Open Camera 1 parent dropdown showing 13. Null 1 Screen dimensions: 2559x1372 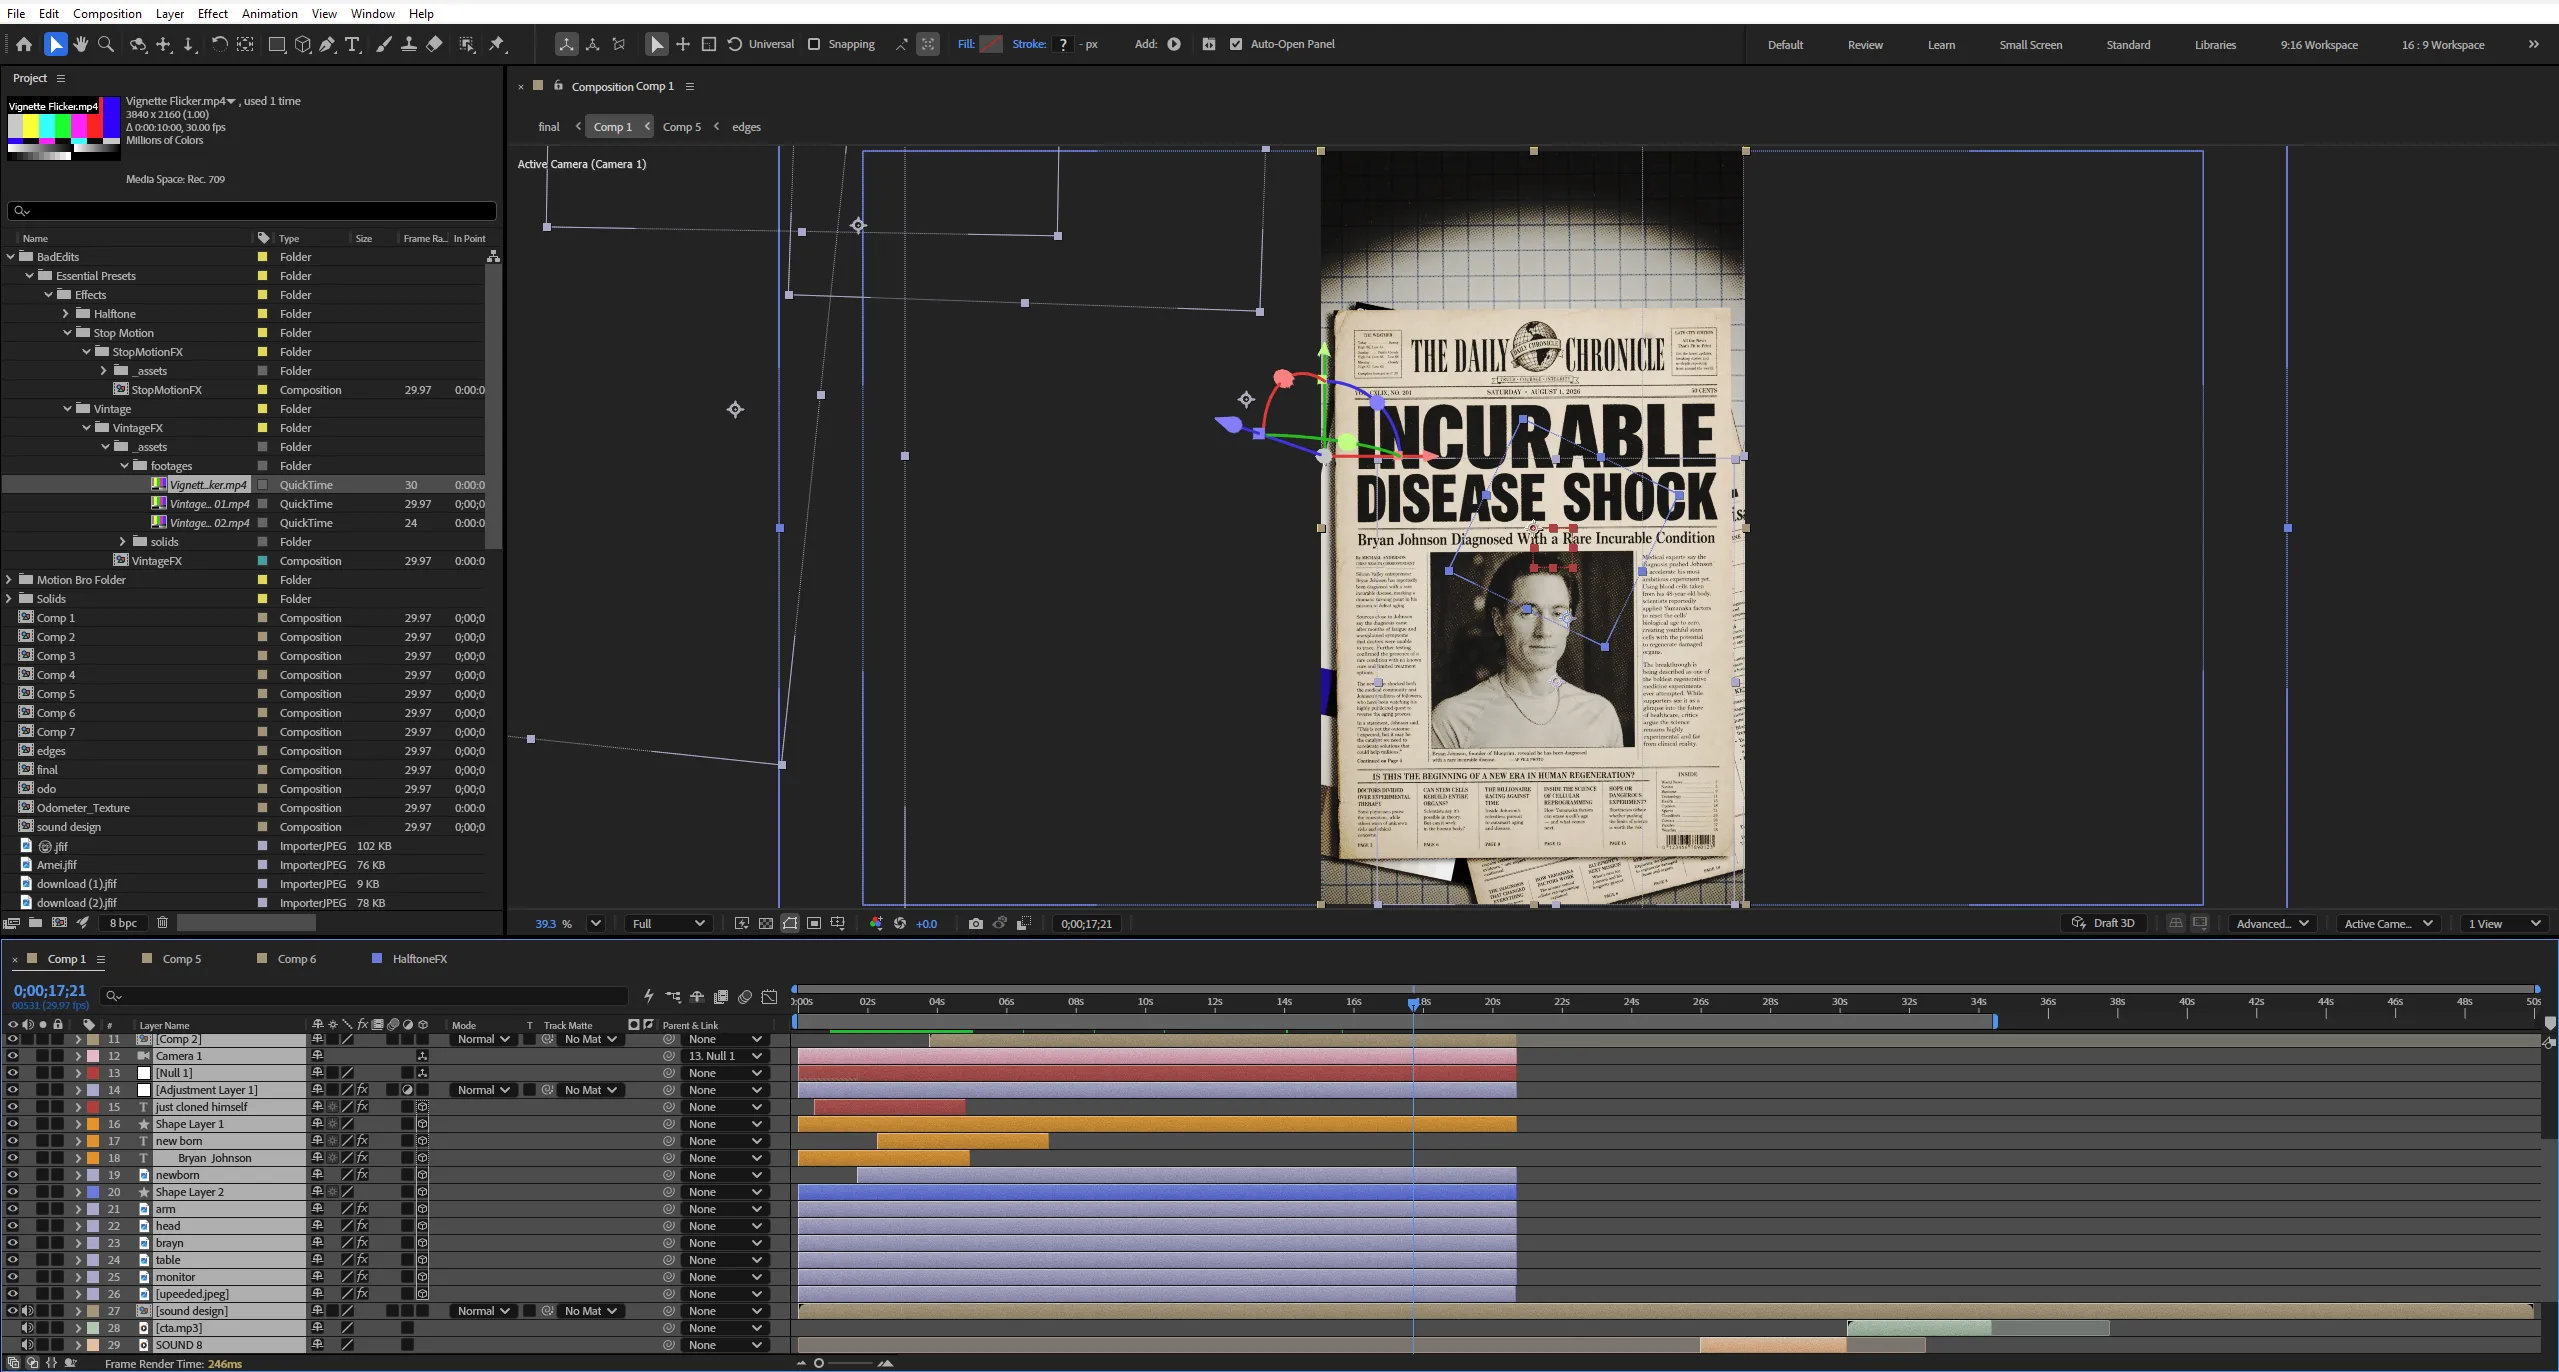pyautogui.click(x=725, y=1056)
